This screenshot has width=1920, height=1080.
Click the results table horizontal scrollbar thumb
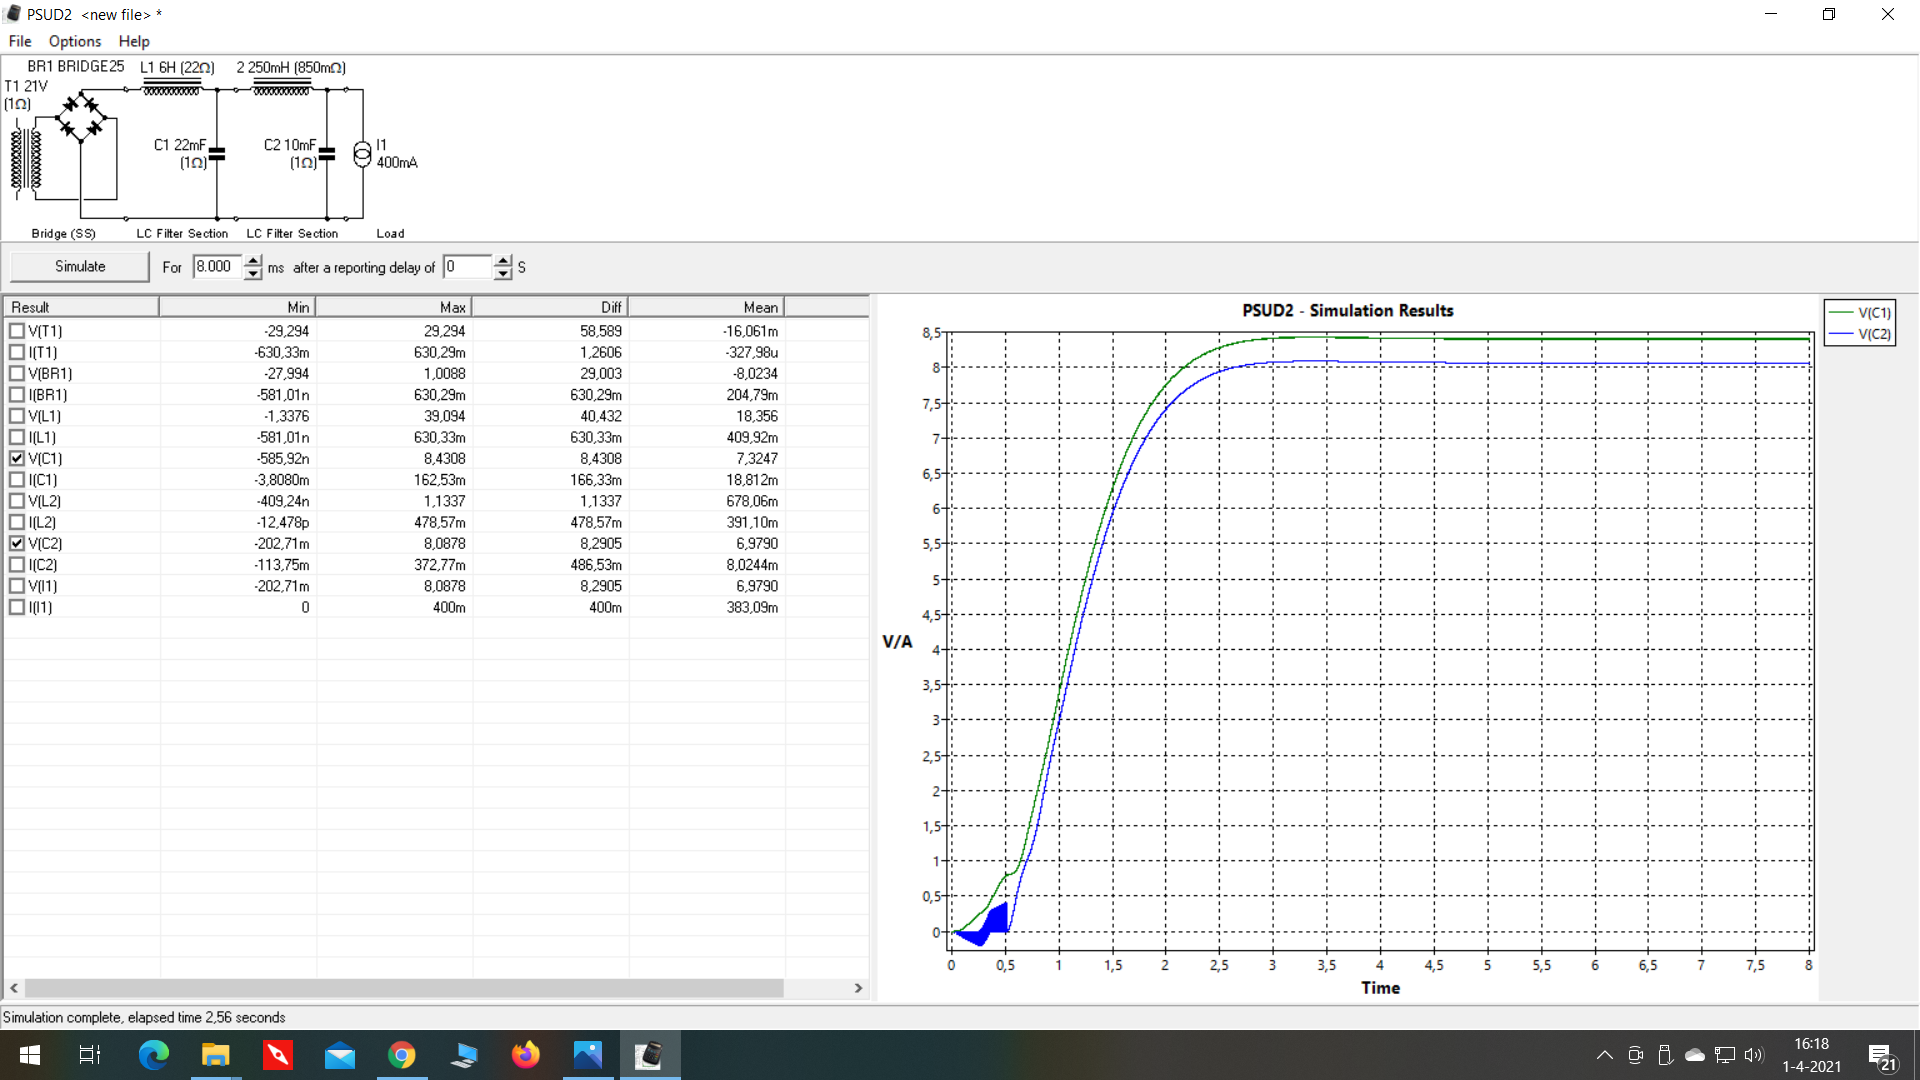[x=404, y=988]
